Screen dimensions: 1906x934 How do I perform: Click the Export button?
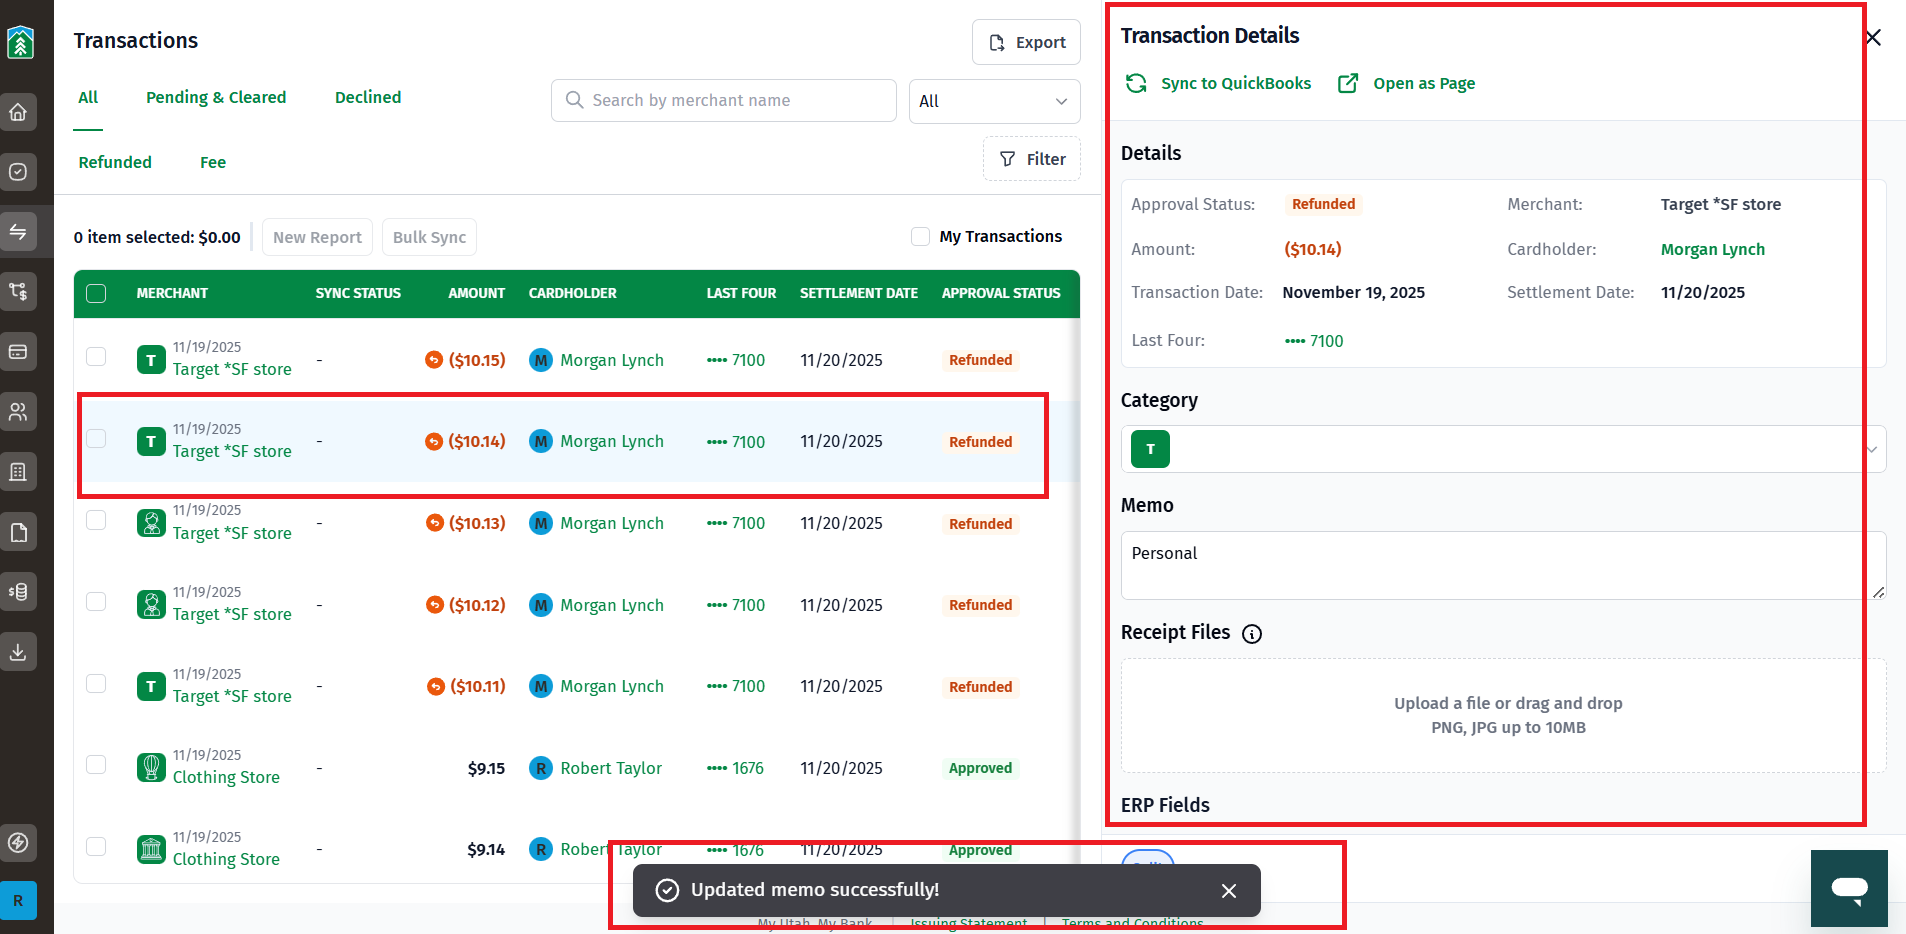point(1026,42)
